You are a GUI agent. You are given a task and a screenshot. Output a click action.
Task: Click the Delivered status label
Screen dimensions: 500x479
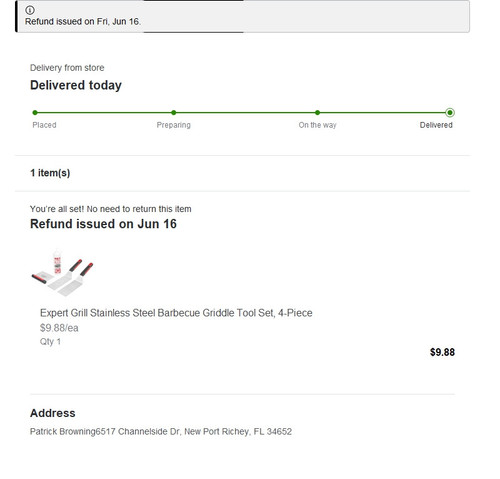(436, 125)
